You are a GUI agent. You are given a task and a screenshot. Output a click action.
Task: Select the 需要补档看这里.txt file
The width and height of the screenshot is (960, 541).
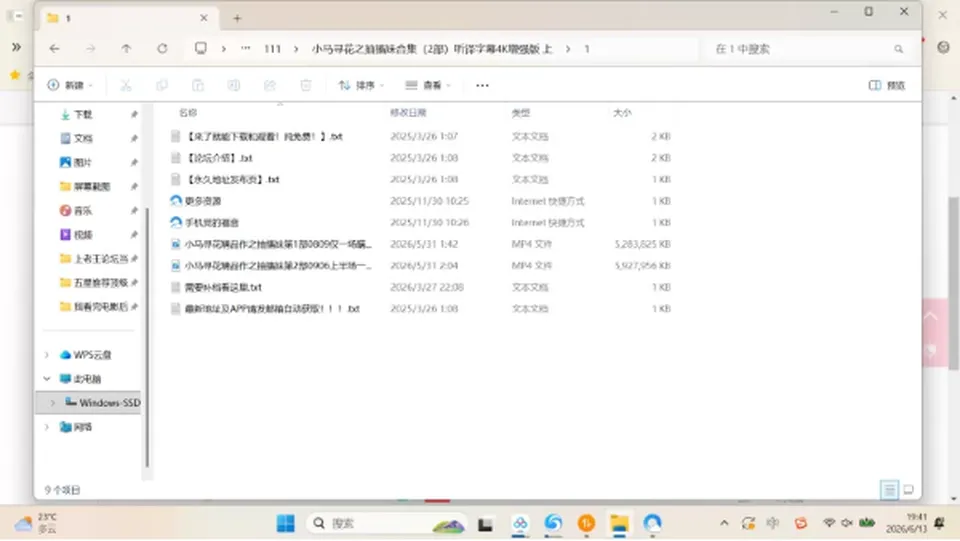point(223,287)
